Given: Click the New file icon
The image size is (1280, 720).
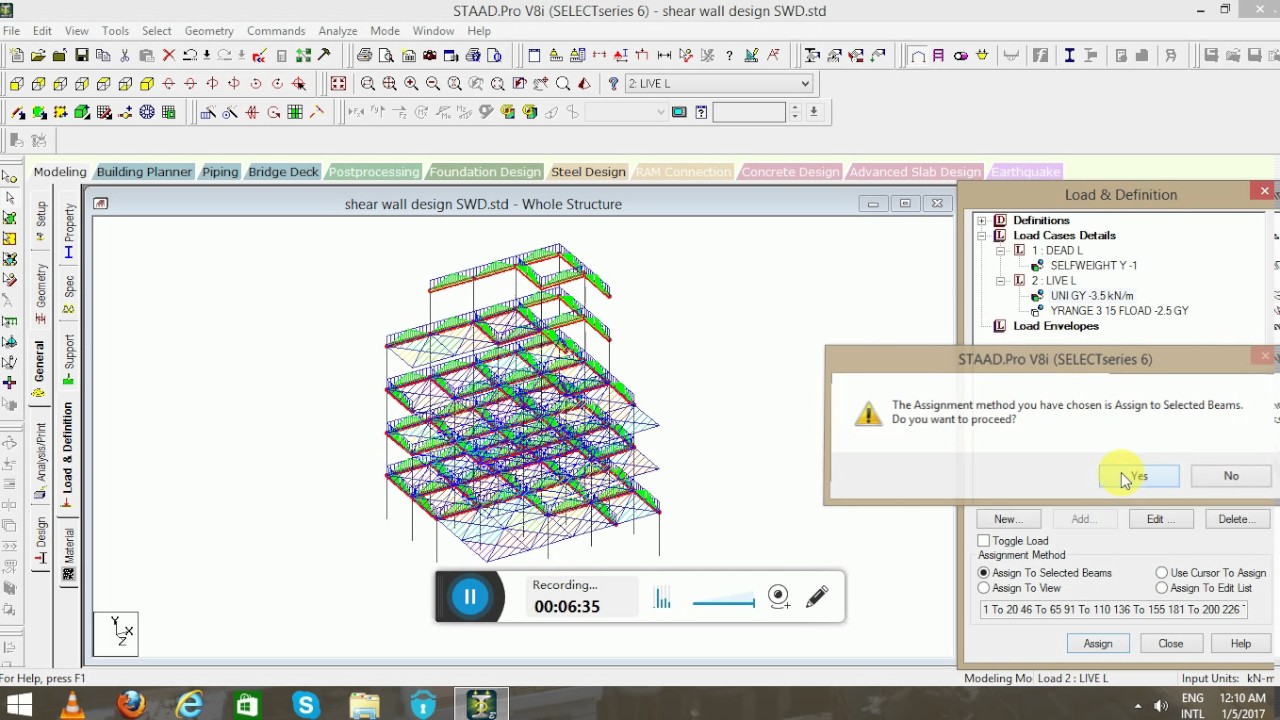Looking at the screenshot, I should click(x=16, y=56).
